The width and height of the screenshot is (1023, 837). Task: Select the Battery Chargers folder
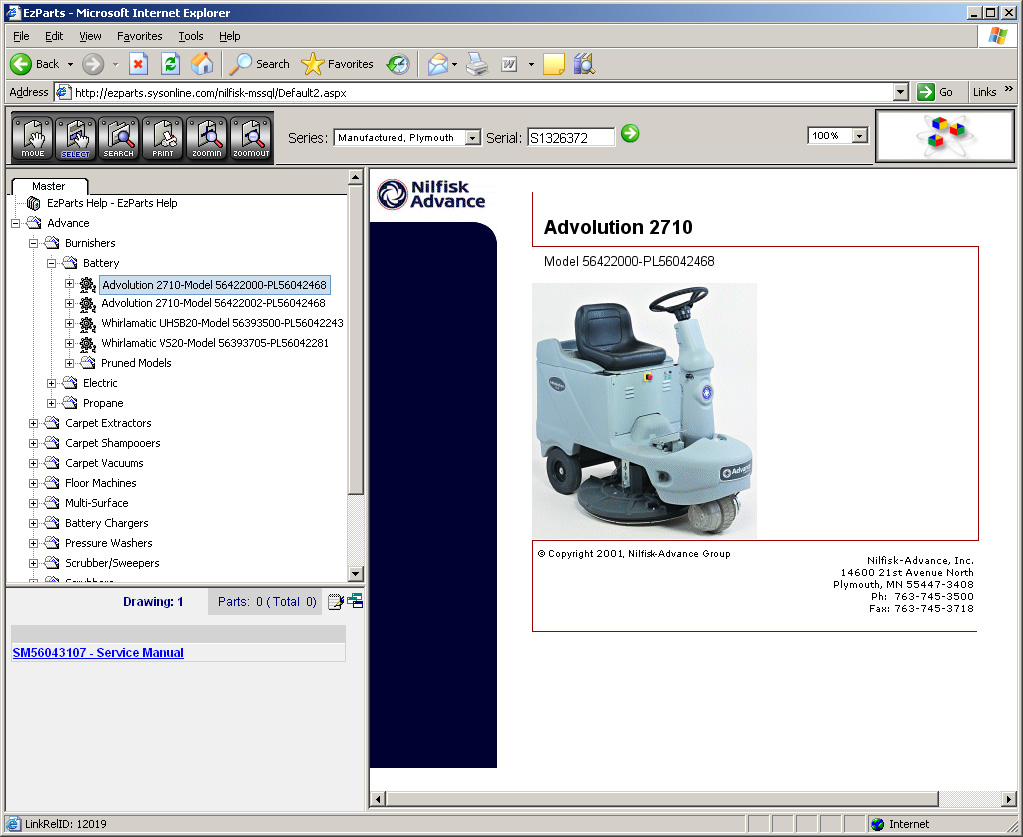pyautogui.click(x=106, y=523)
